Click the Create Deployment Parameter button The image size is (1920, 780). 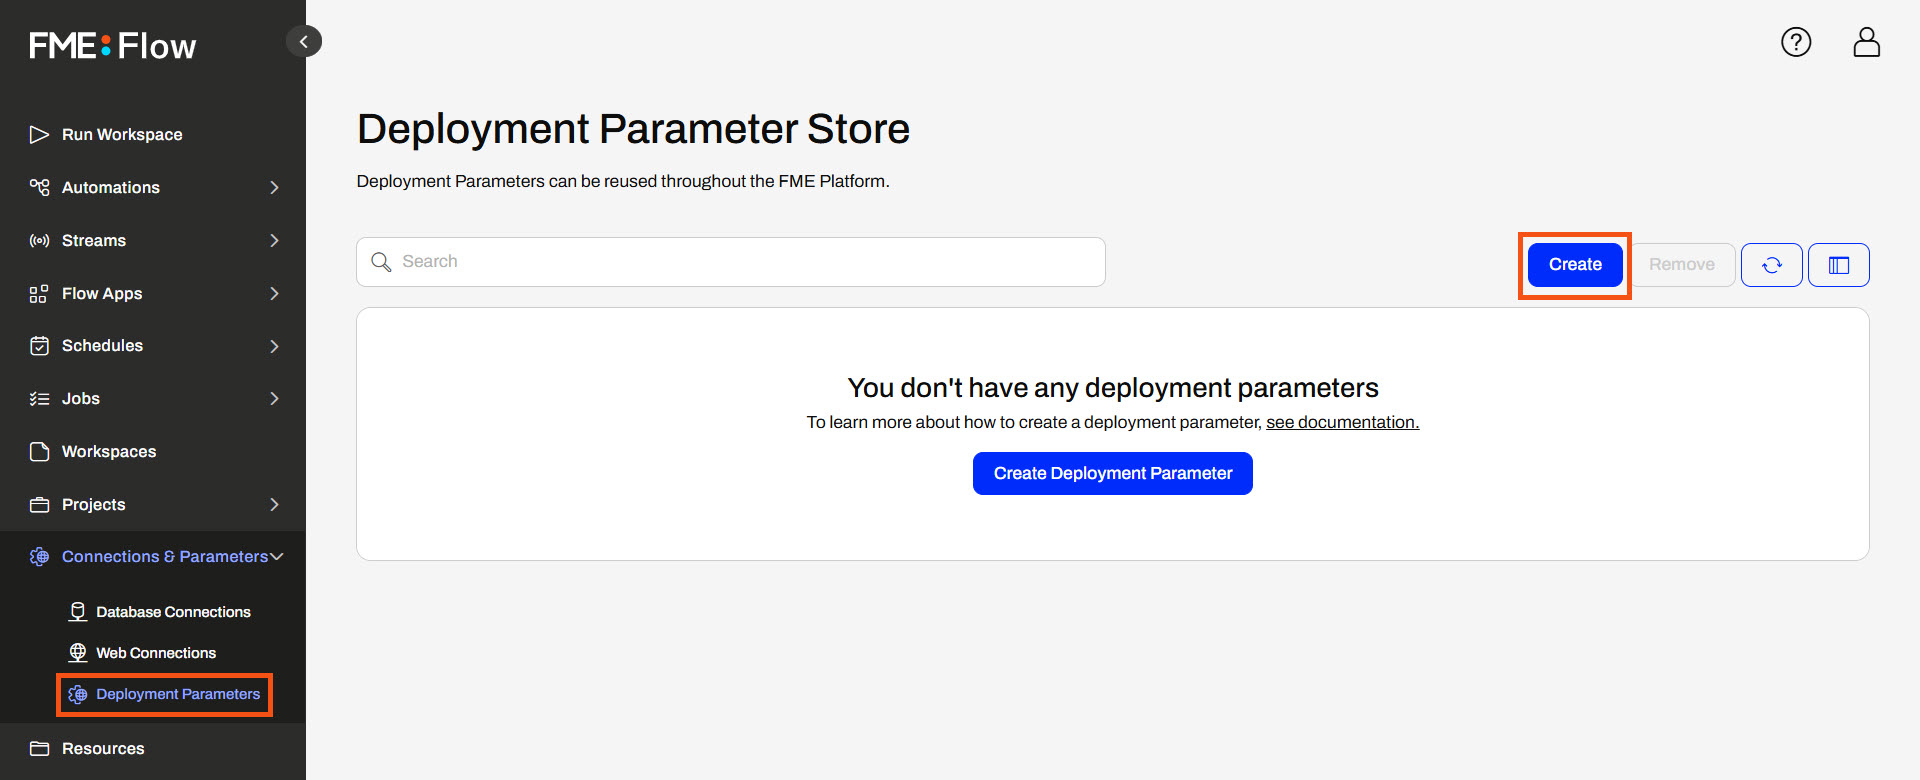pos(1112,473)
